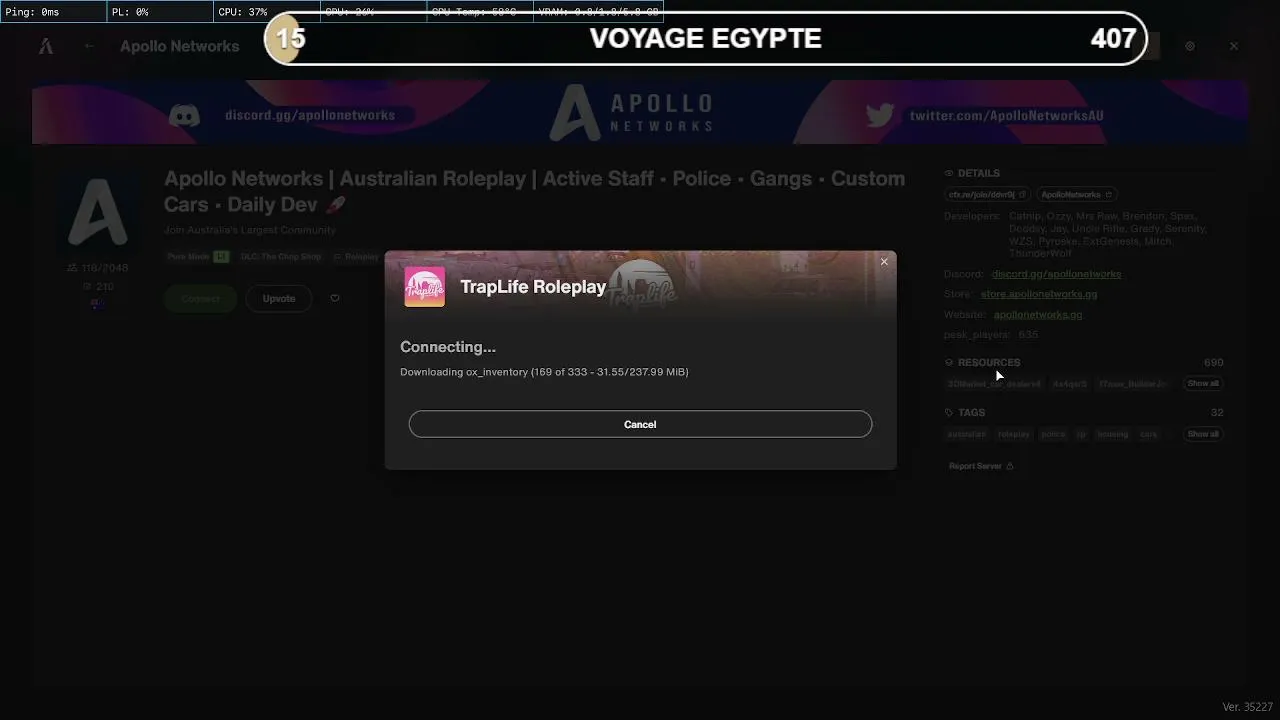Click the DETAILS section heading

coord(979,173)
